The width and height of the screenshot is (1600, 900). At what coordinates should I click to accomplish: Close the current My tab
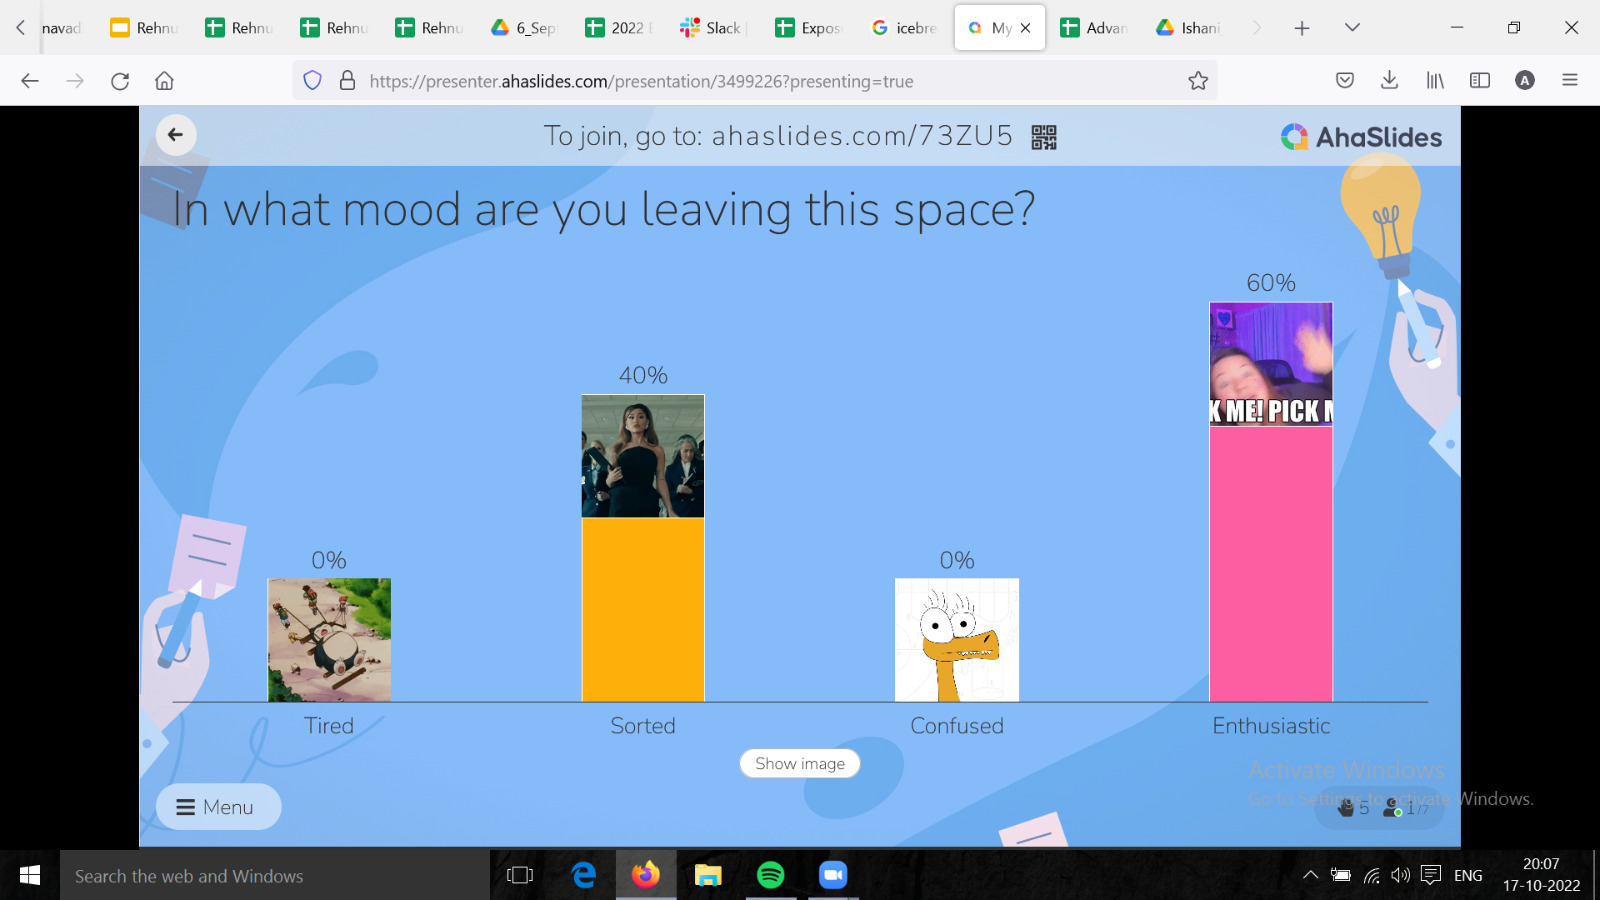click(1025, 28)
